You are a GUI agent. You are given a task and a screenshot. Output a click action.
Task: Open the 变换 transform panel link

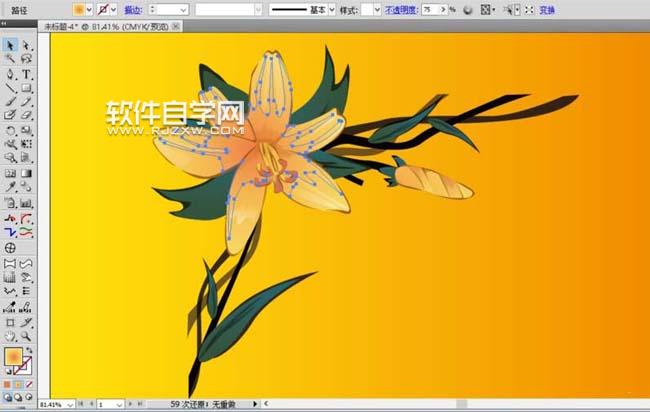(547, 10)
